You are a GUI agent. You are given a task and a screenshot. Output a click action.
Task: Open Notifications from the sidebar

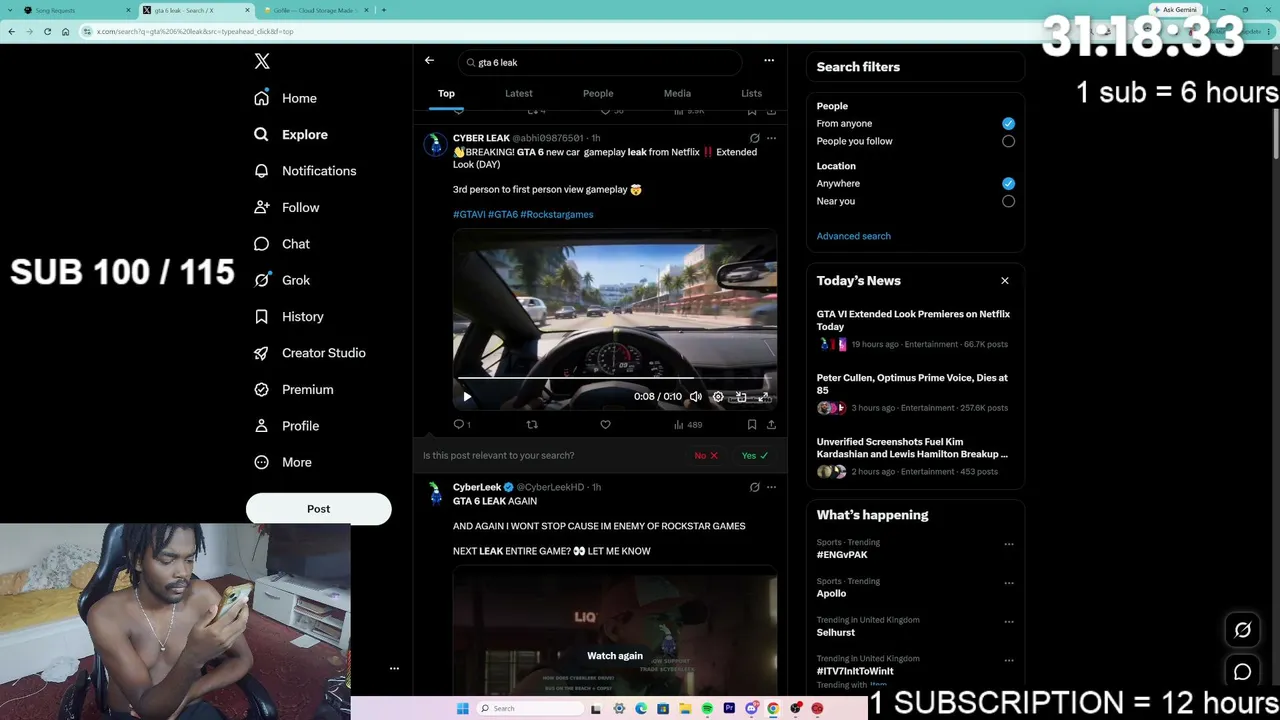(304, 171)
